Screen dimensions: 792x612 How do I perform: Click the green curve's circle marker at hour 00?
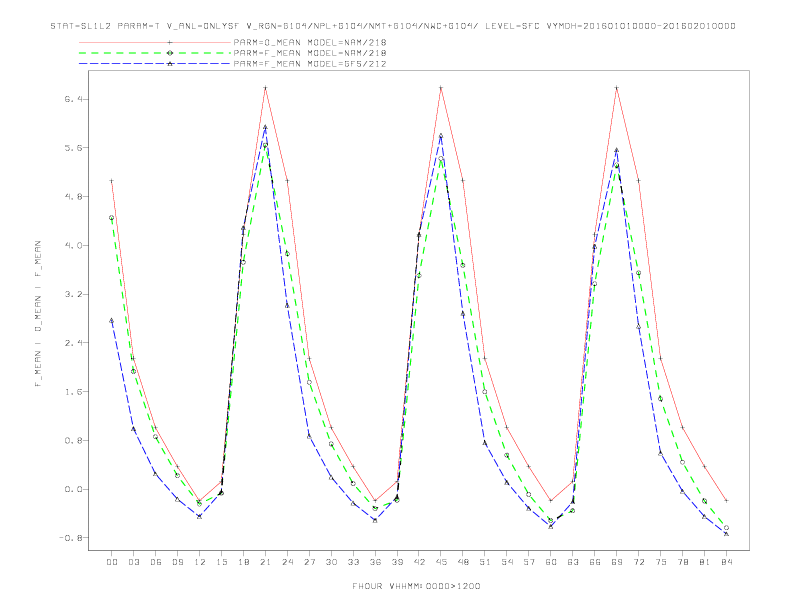[x=112, y=218]
